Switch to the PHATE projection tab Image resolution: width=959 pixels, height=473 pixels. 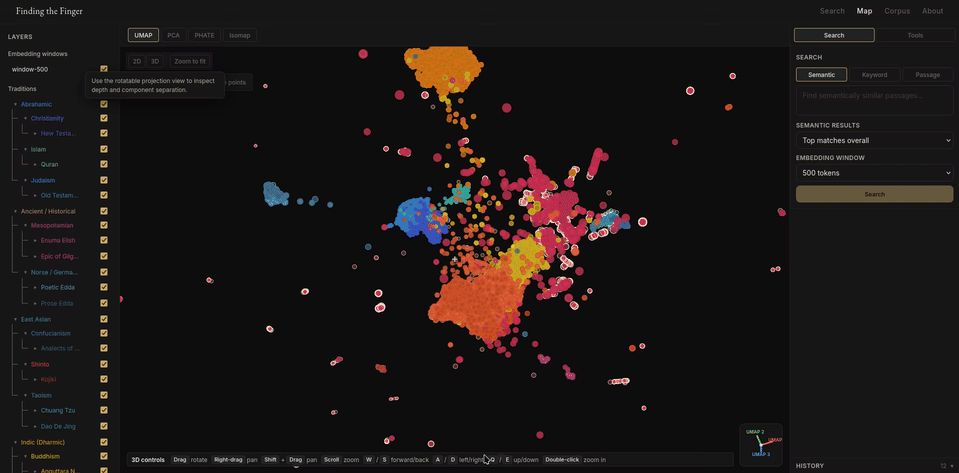tap(204, 35)
